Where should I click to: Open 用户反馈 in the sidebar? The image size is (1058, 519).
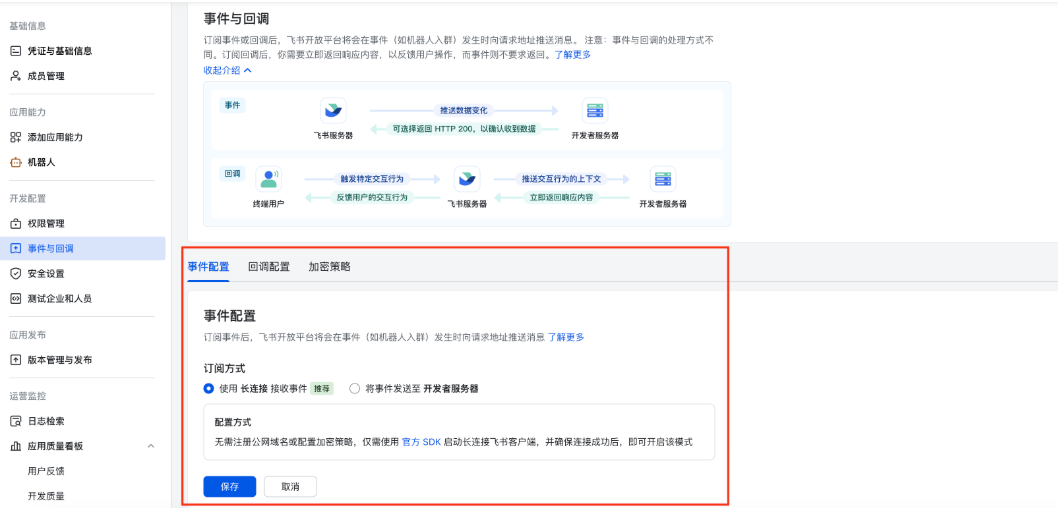pyautogui.click(x=46, y=471)
